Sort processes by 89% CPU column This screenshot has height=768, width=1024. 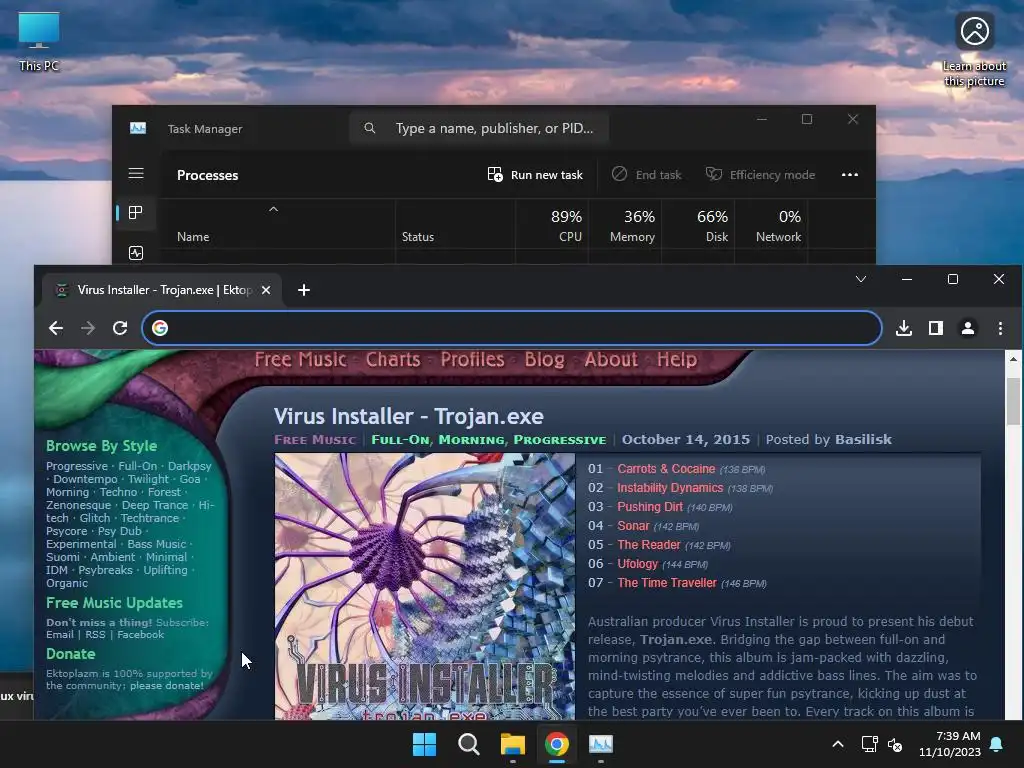552,225
